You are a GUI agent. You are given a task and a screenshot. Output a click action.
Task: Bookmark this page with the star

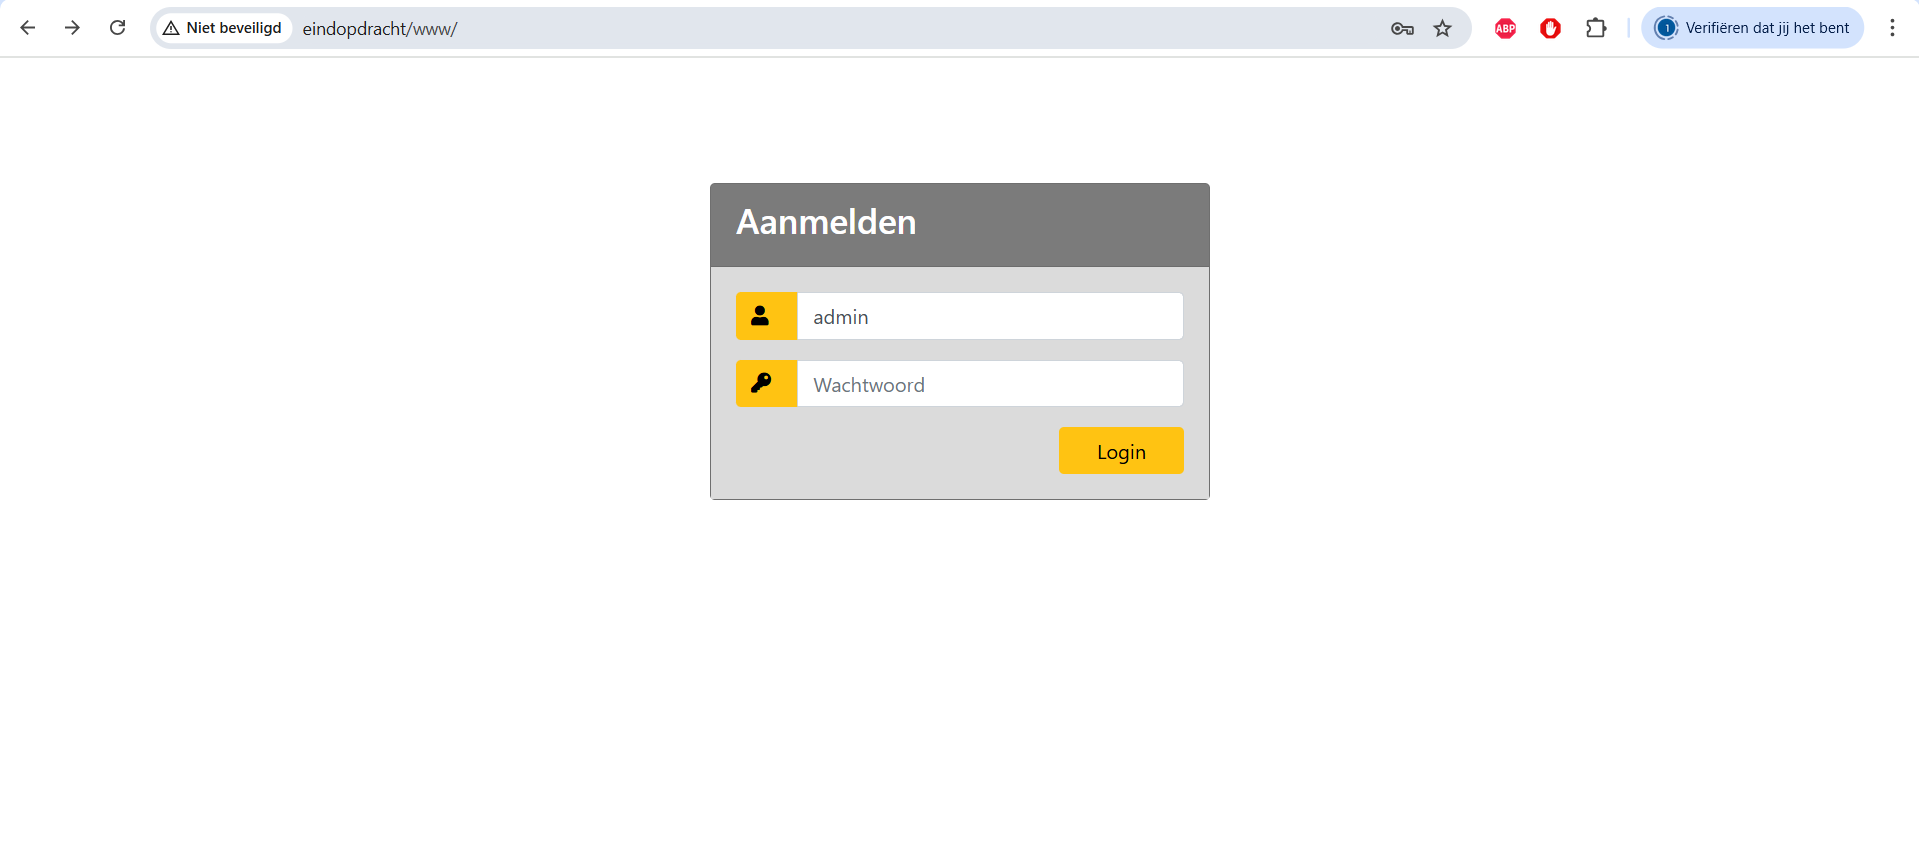tap(1442, 29)
